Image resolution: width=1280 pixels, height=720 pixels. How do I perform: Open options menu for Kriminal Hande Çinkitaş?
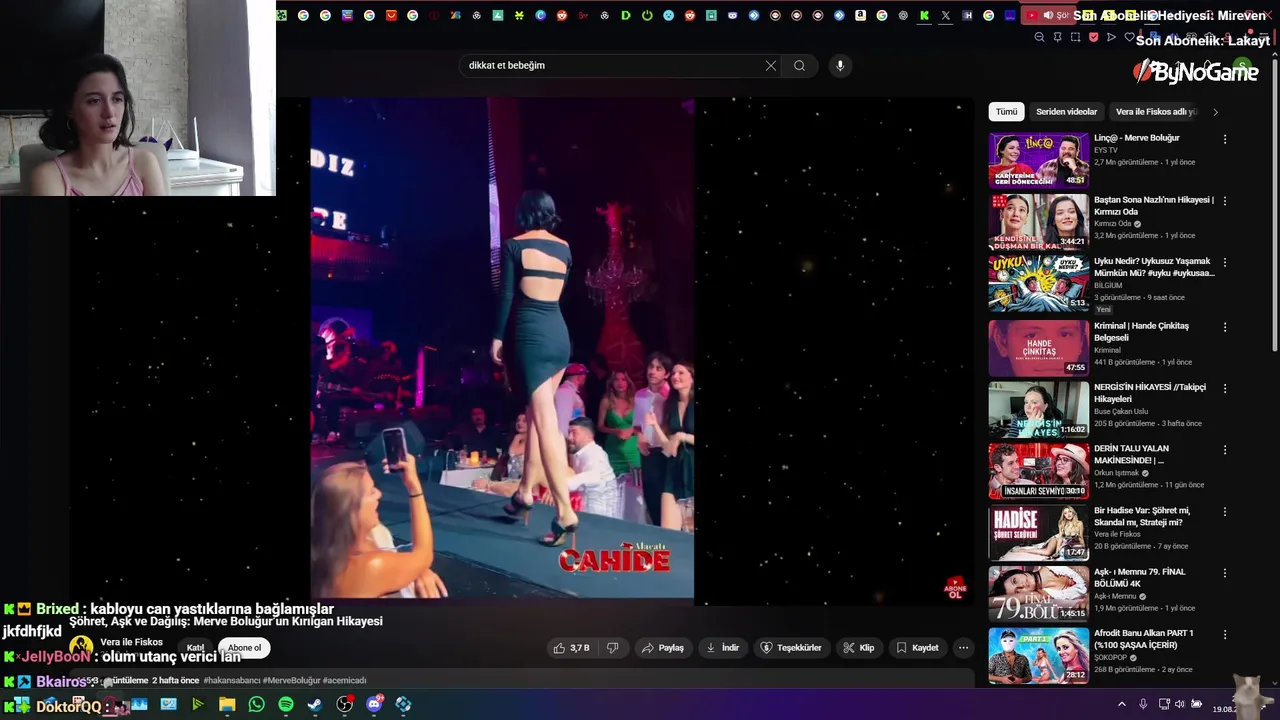[x=1225, y=327]
